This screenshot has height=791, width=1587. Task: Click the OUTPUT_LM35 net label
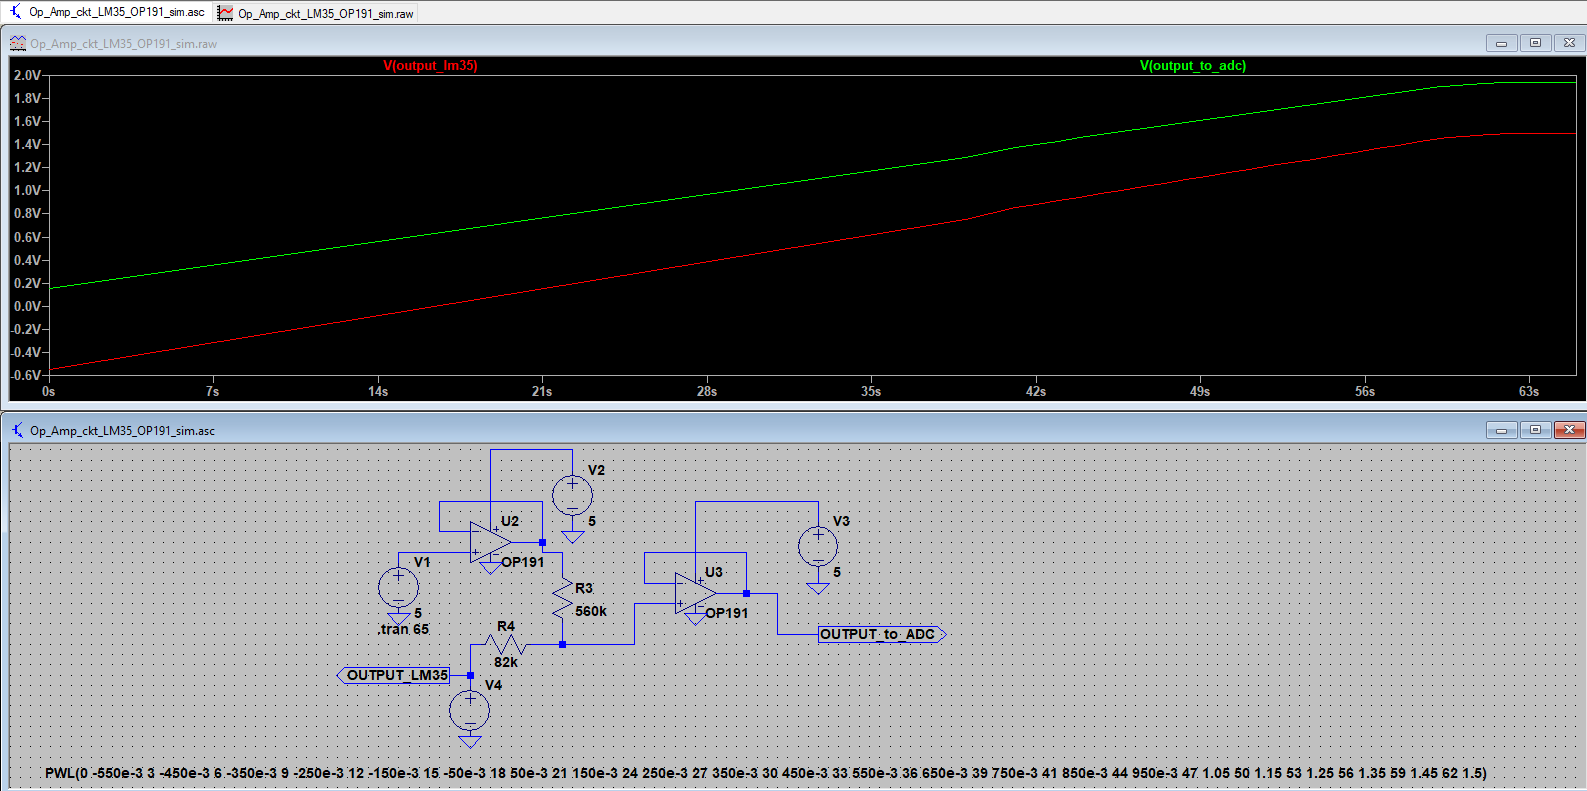pyautogui.click(x=394, y=675)
